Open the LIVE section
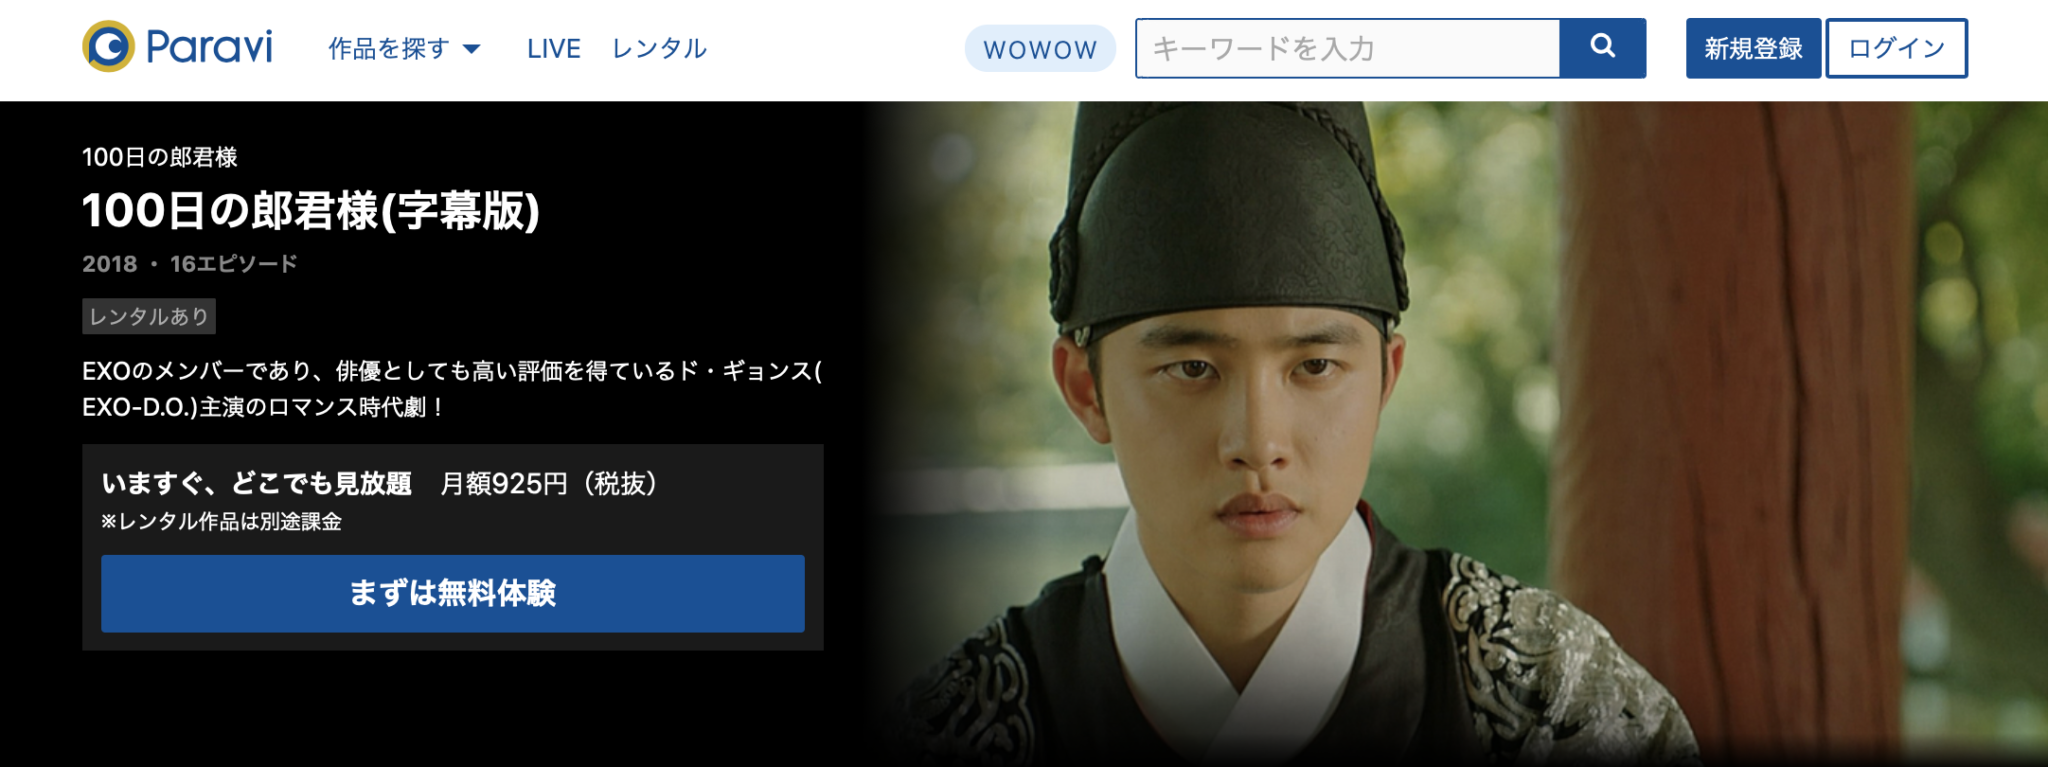This screenshot has height=767, width=2048. (x=554, y=49)
